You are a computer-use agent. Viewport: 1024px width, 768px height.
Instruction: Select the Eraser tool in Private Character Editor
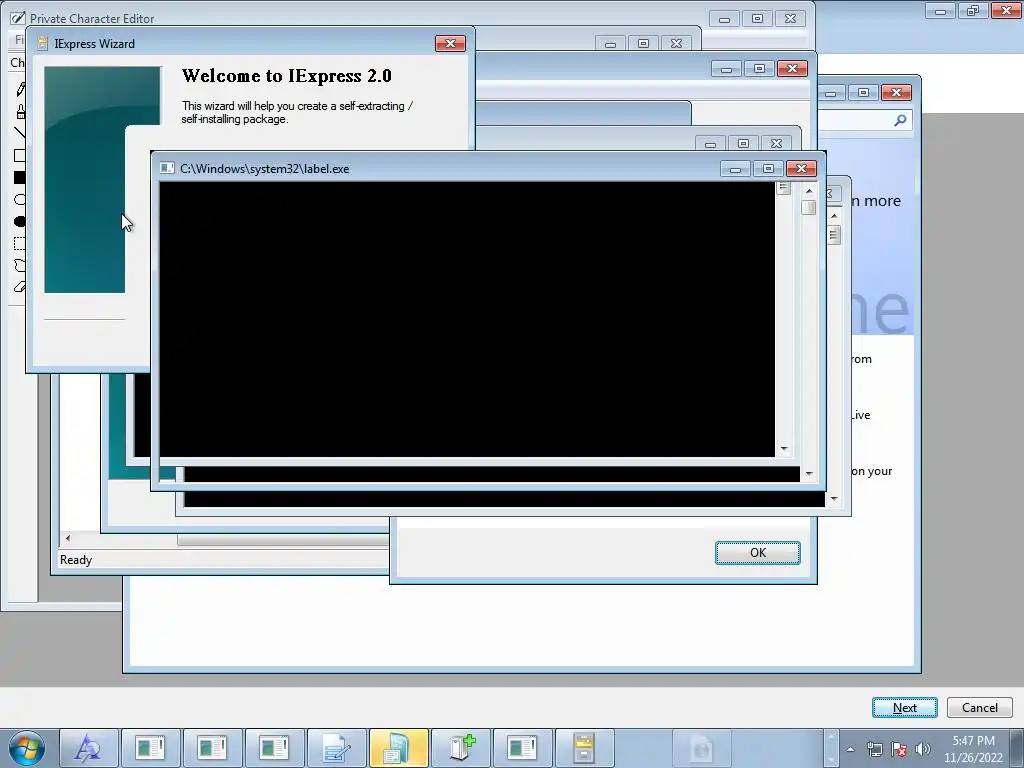(x=20, y=287)
